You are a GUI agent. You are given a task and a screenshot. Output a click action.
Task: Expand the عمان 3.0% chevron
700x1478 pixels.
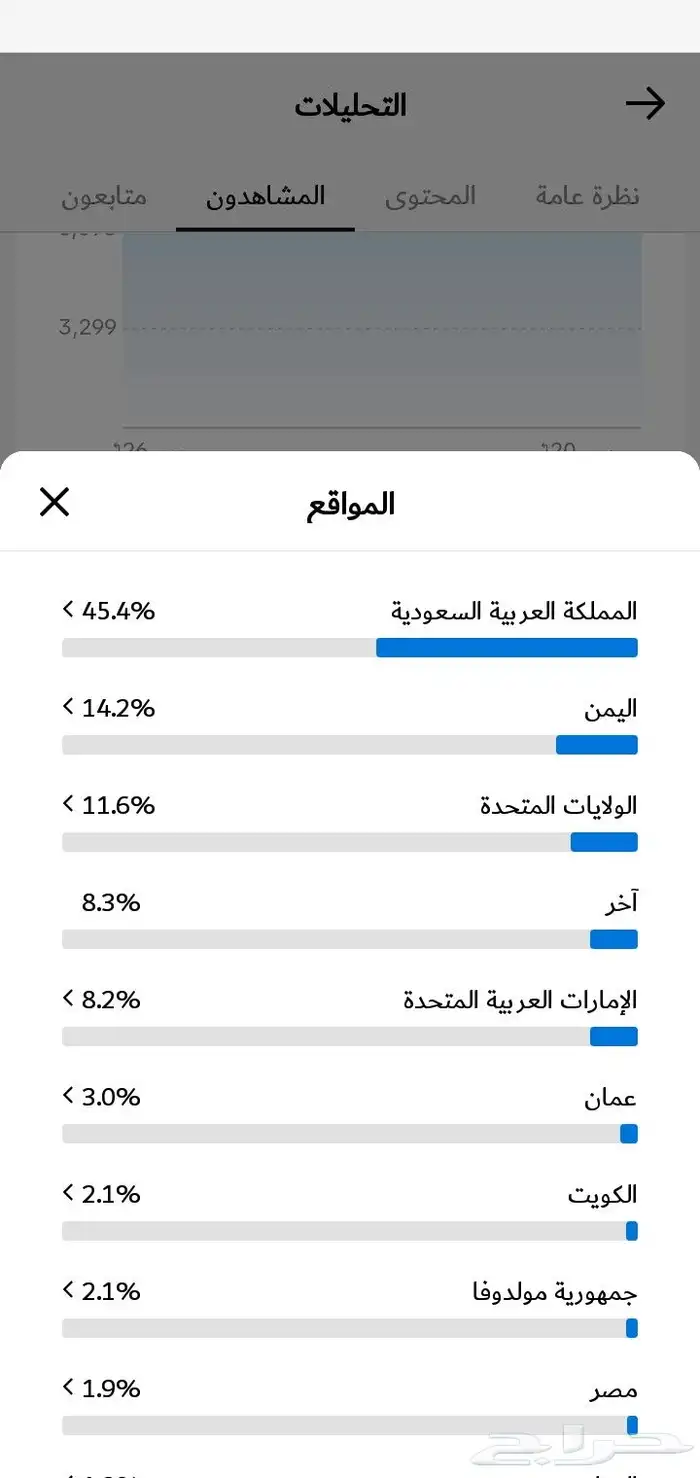point(68,1096)
